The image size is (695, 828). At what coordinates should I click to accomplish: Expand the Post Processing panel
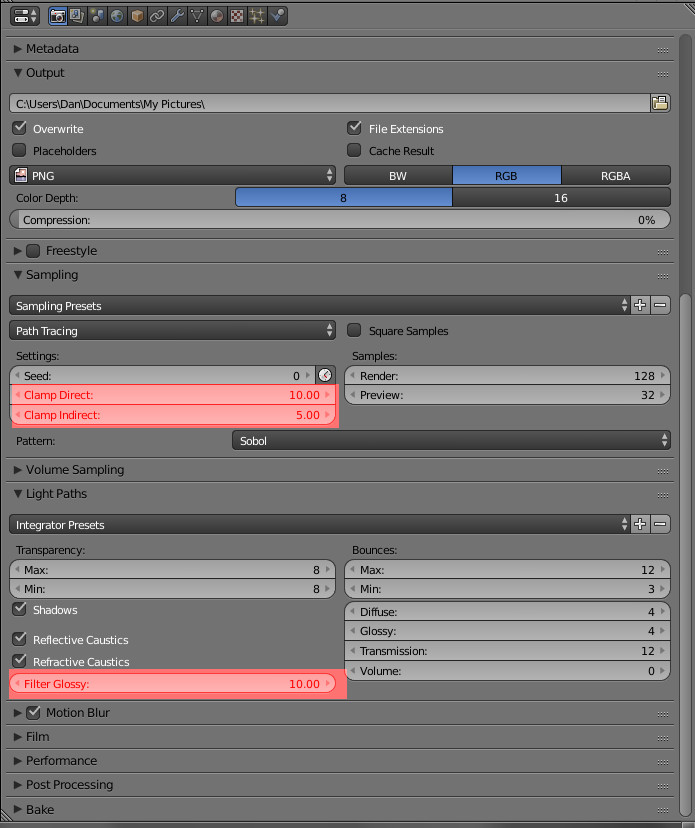pos(17,785)
